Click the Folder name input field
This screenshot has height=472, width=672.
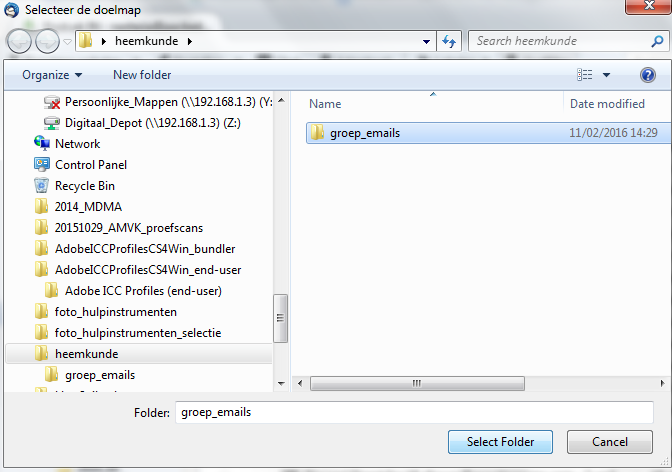pos(413,412)
